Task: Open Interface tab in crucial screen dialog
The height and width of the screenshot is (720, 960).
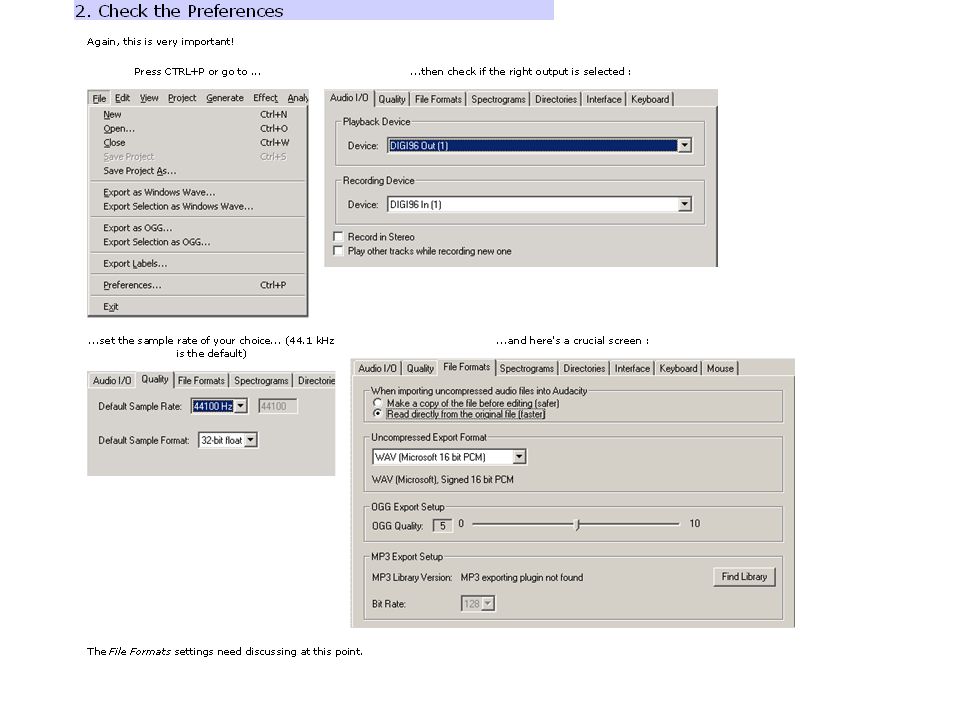Action: tap(632, 369)
